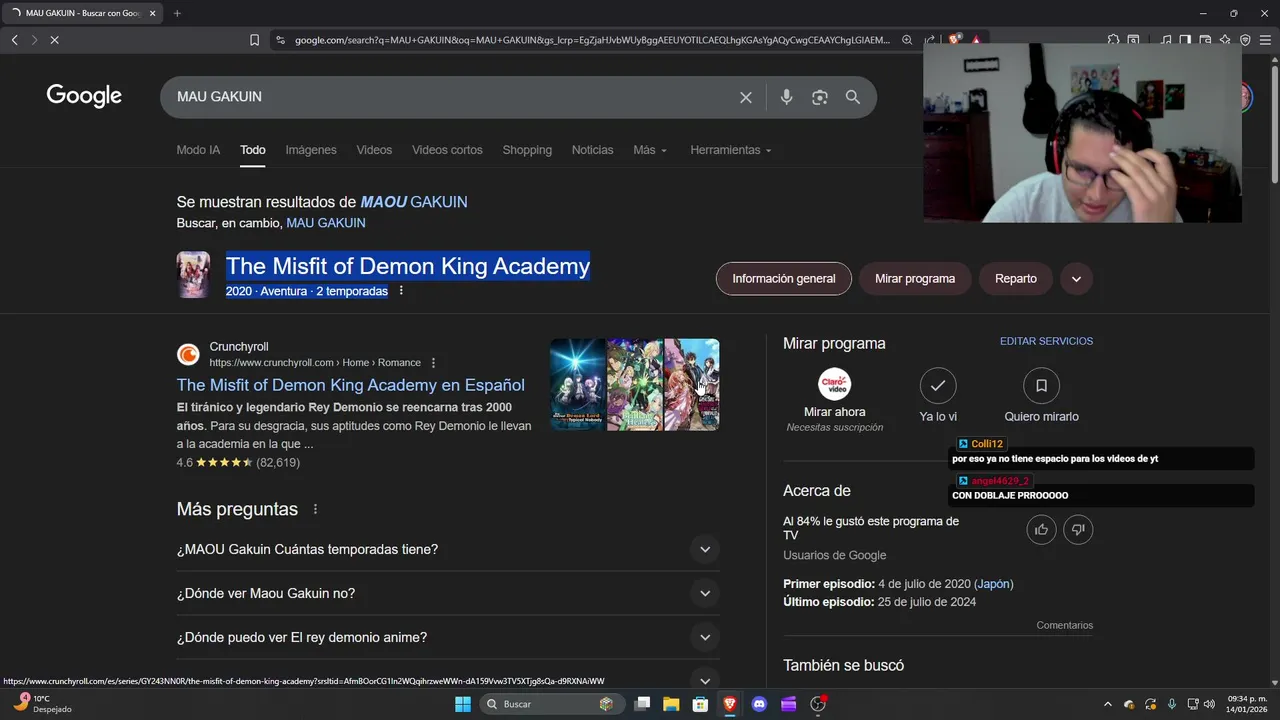
Task: Start voice search with the microphone icon
Action: click(786, 97)
